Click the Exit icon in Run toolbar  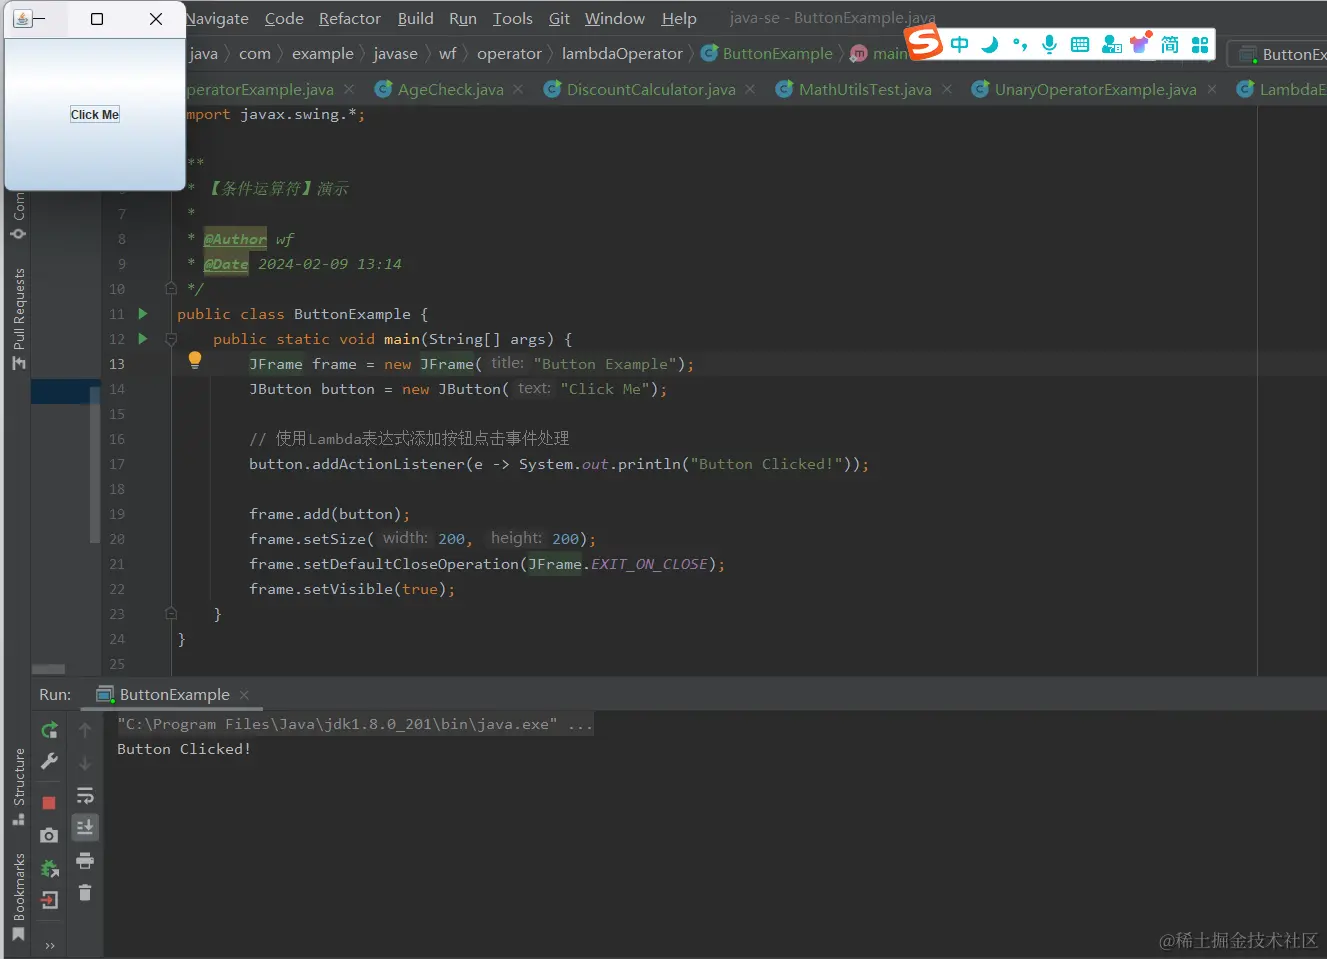49,900
